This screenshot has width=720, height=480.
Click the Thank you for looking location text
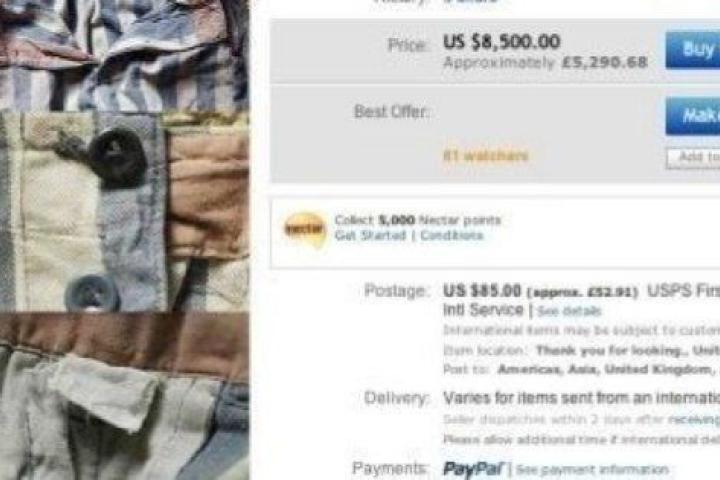tap(628, 351)
